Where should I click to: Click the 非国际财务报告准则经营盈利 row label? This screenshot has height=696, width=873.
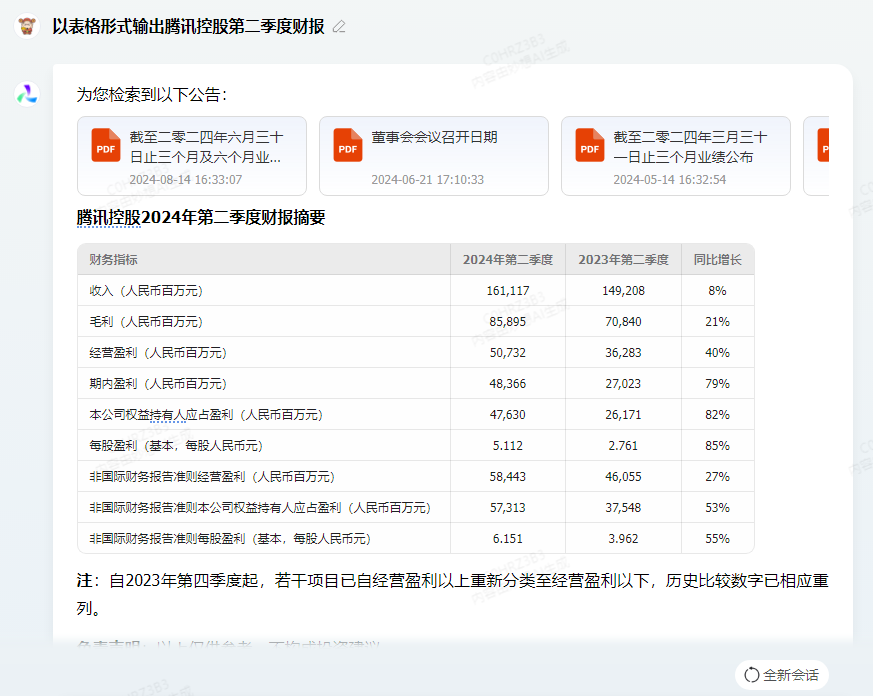212,477
